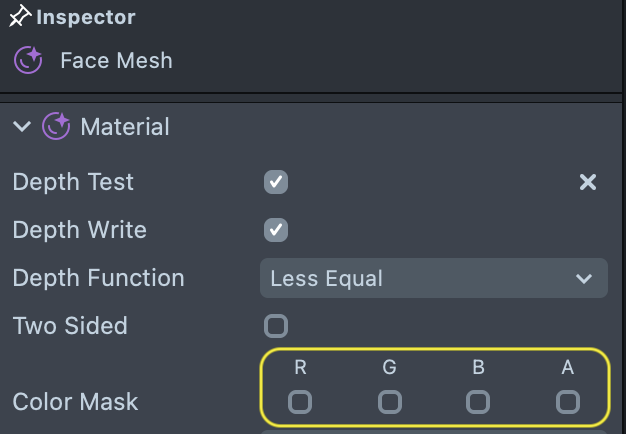626x434 pixels.
Task: Click the Depth Function property label
Action: pos(98,278)
